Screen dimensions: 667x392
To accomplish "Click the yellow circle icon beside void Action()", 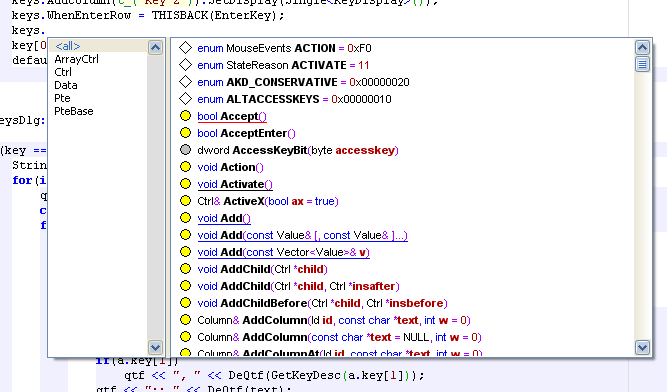I will pos(185,167).
